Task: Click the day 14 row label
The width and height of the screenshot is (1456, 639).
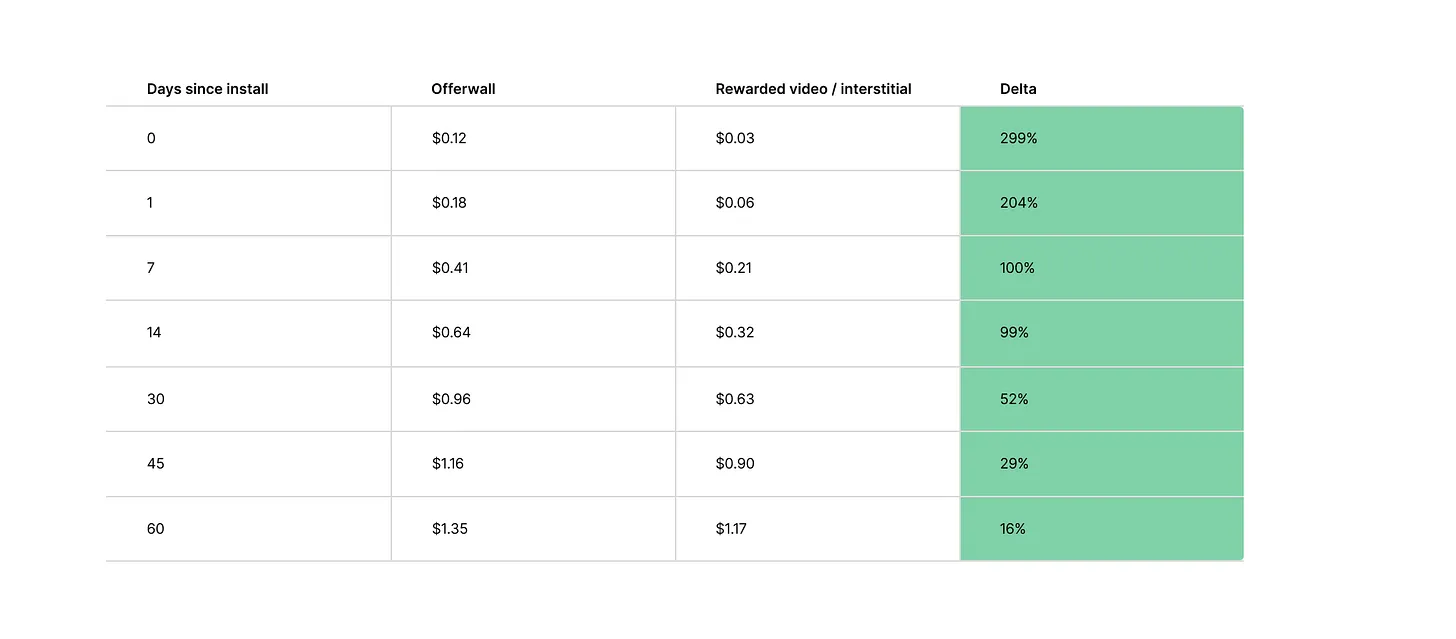Action: click(154, 333)
